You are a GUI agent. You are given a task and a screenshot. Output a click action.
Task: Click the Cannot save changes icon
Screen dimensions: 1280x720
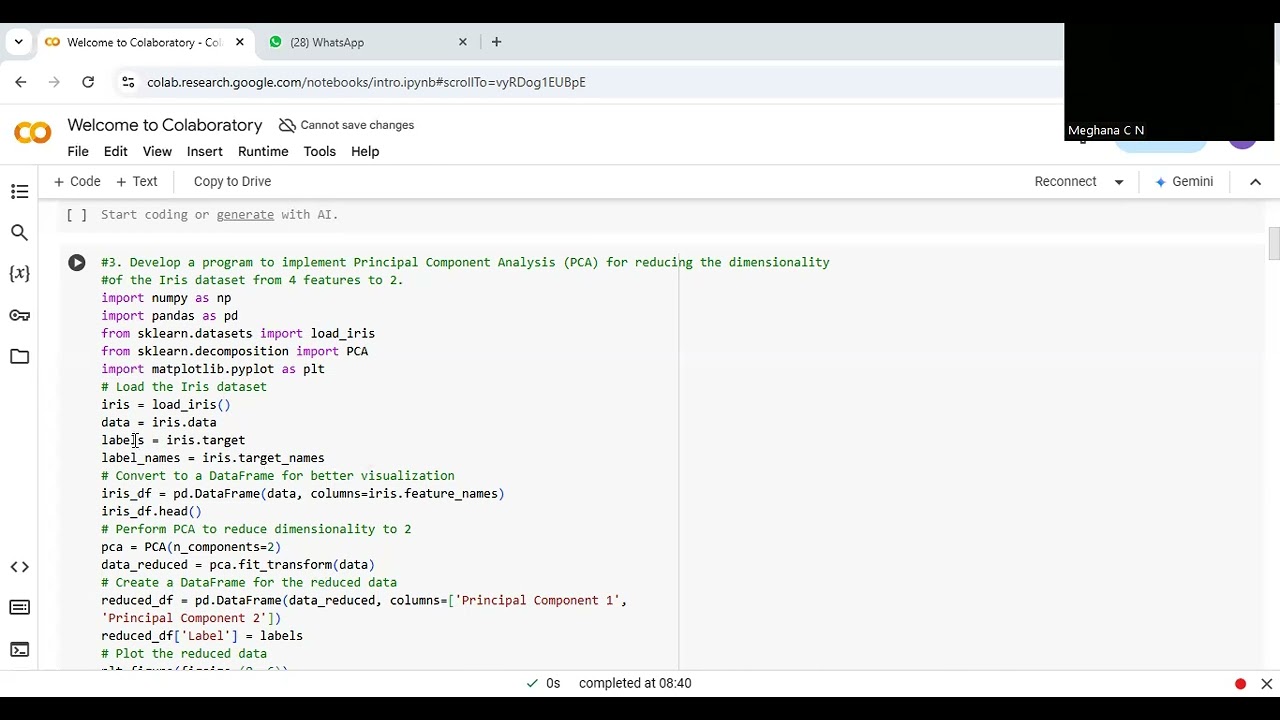tap(287, 125)
